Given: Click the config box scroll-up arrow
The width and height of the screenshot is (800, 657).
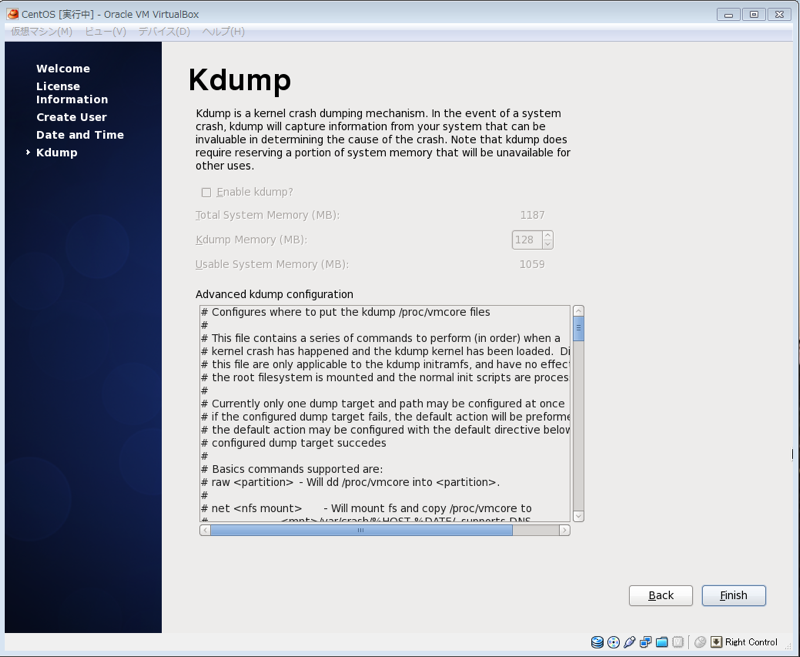Looking at the screenshot, I should [x=579, y=311].
